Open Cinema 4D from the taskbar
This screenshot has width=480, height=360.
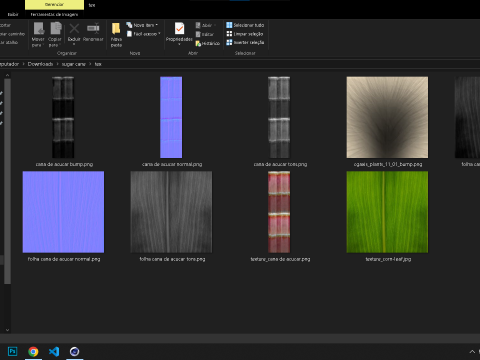click(x=74, y=351)
